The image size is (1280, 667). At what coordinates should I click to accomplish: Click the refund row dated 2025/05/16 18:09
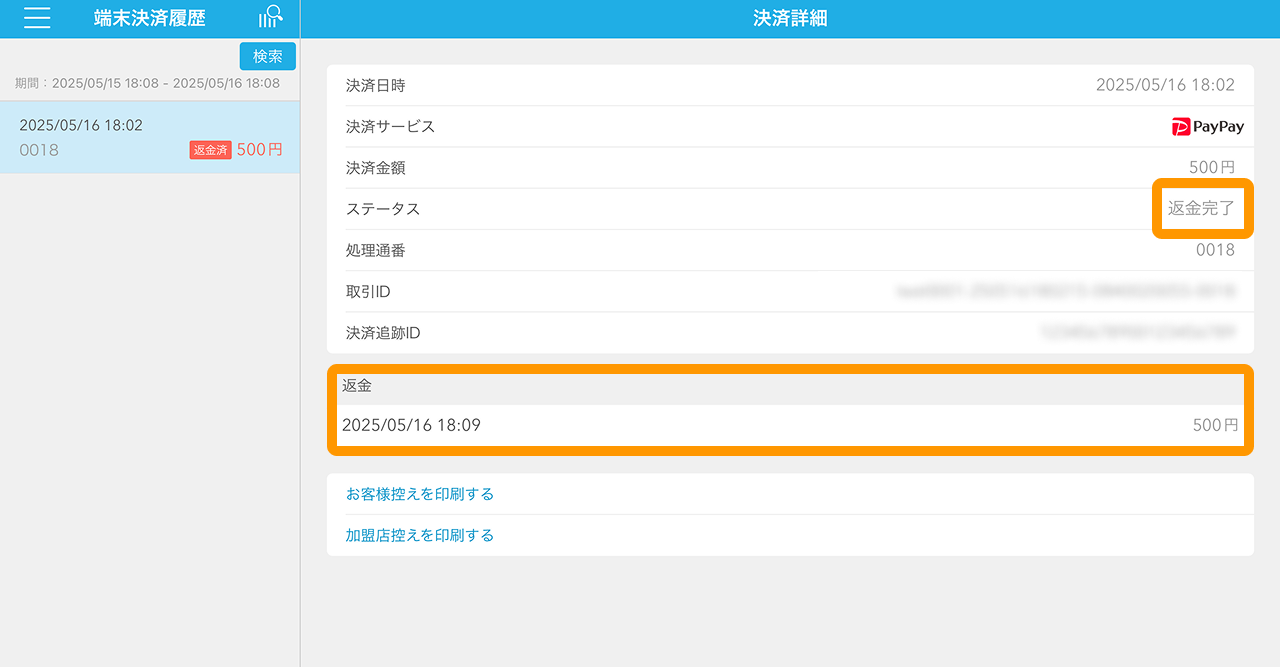pos(790,425)
